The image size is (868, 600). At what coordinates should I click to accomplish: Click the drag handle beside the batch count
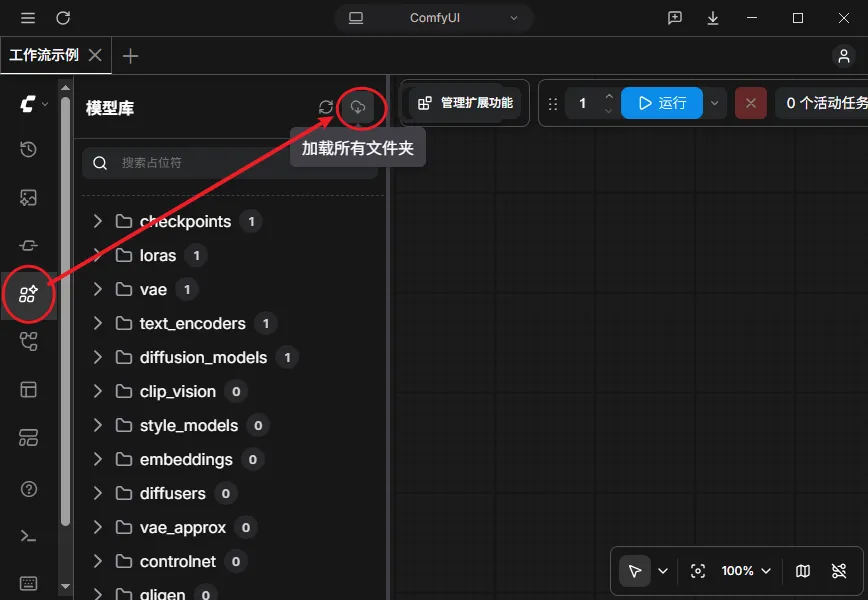[x=552, y=104]
